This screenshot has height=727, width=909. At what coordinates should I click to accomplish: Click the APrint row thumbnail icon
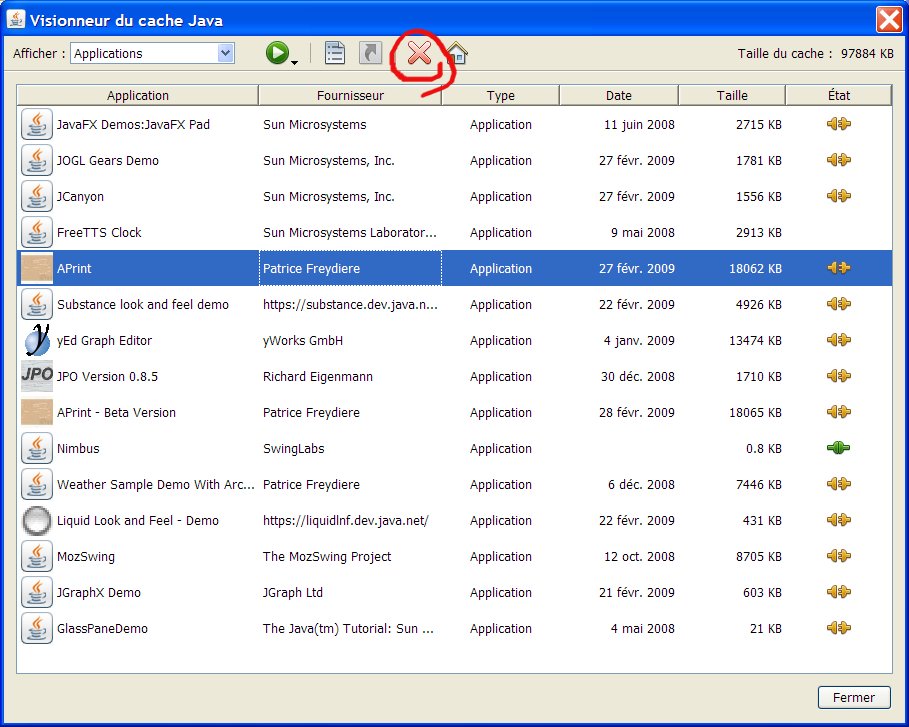37,268
